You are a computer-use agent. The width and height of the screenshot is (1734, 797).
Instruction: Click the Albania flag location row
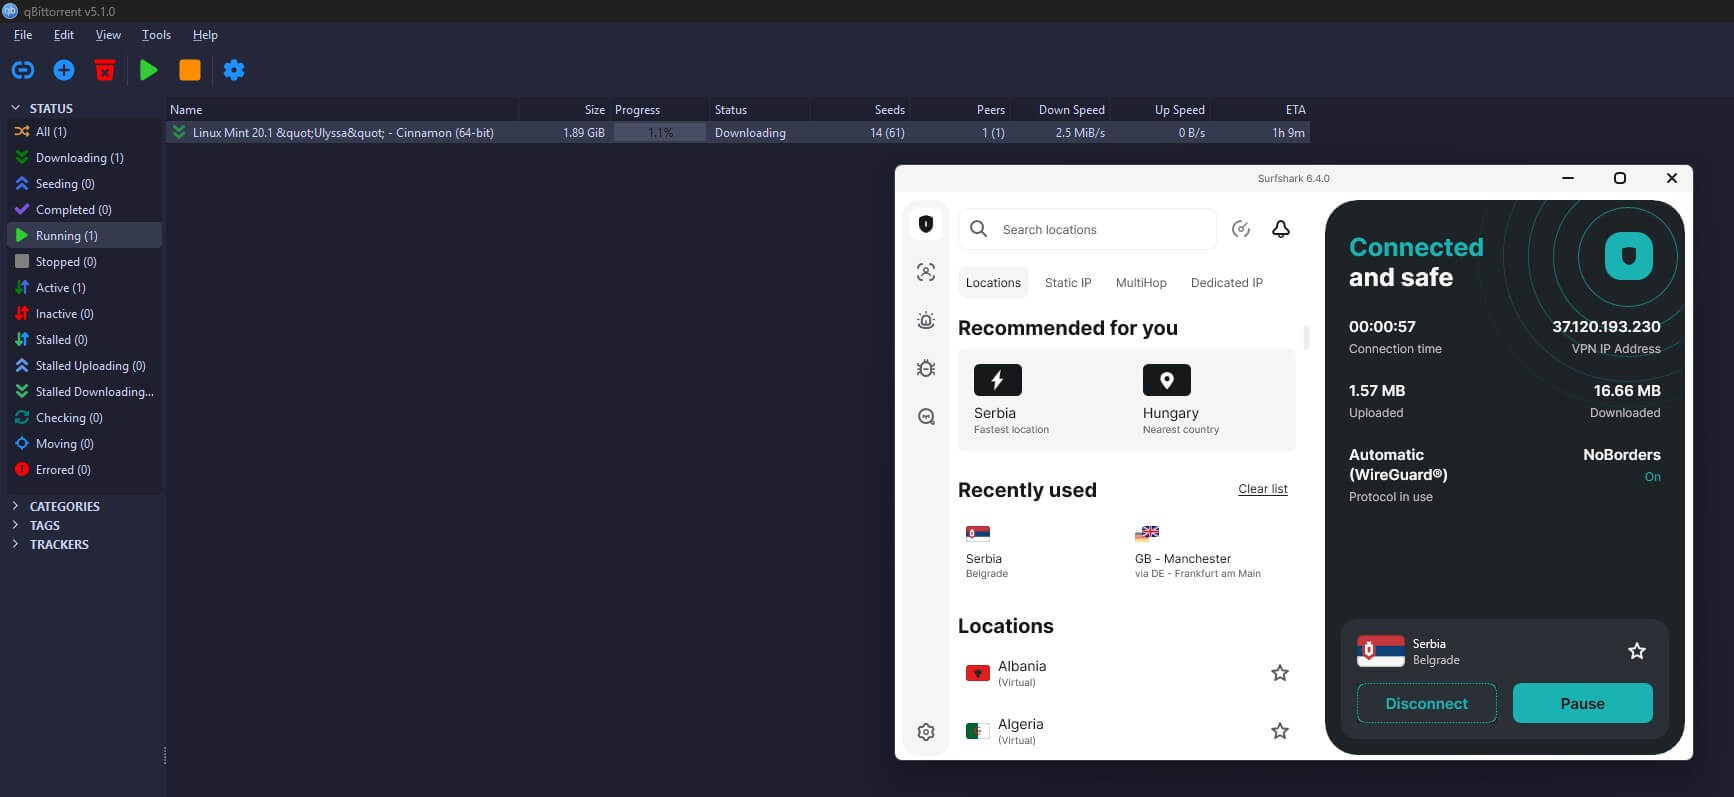point(1127,673)
